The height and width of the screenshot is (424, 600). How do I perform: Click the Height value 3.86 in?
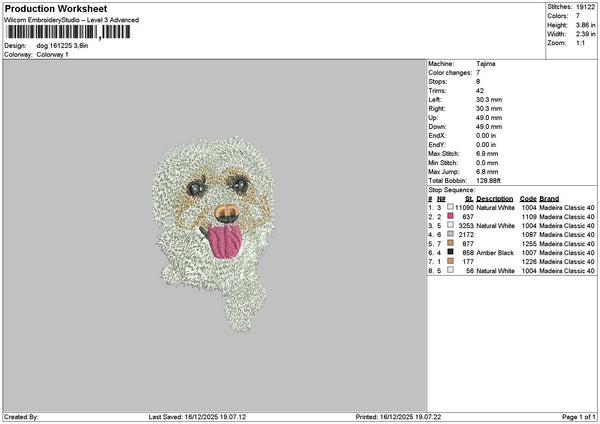585,25
